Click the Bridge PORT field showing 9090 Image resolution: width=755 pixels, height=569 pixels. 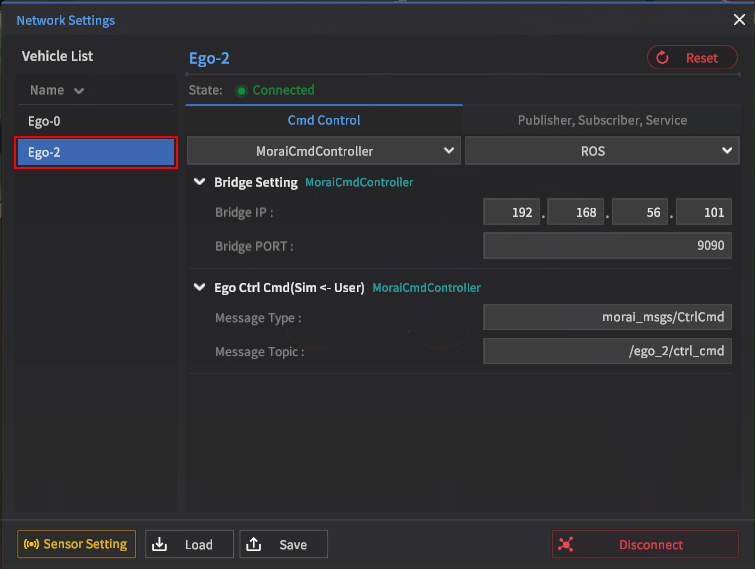click(607, 246)
